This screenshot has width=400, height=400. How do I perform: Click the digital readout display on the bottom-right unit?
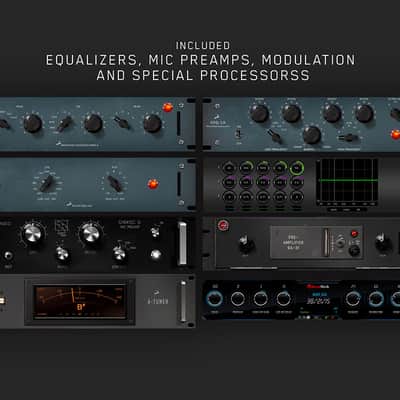[317, 298]
